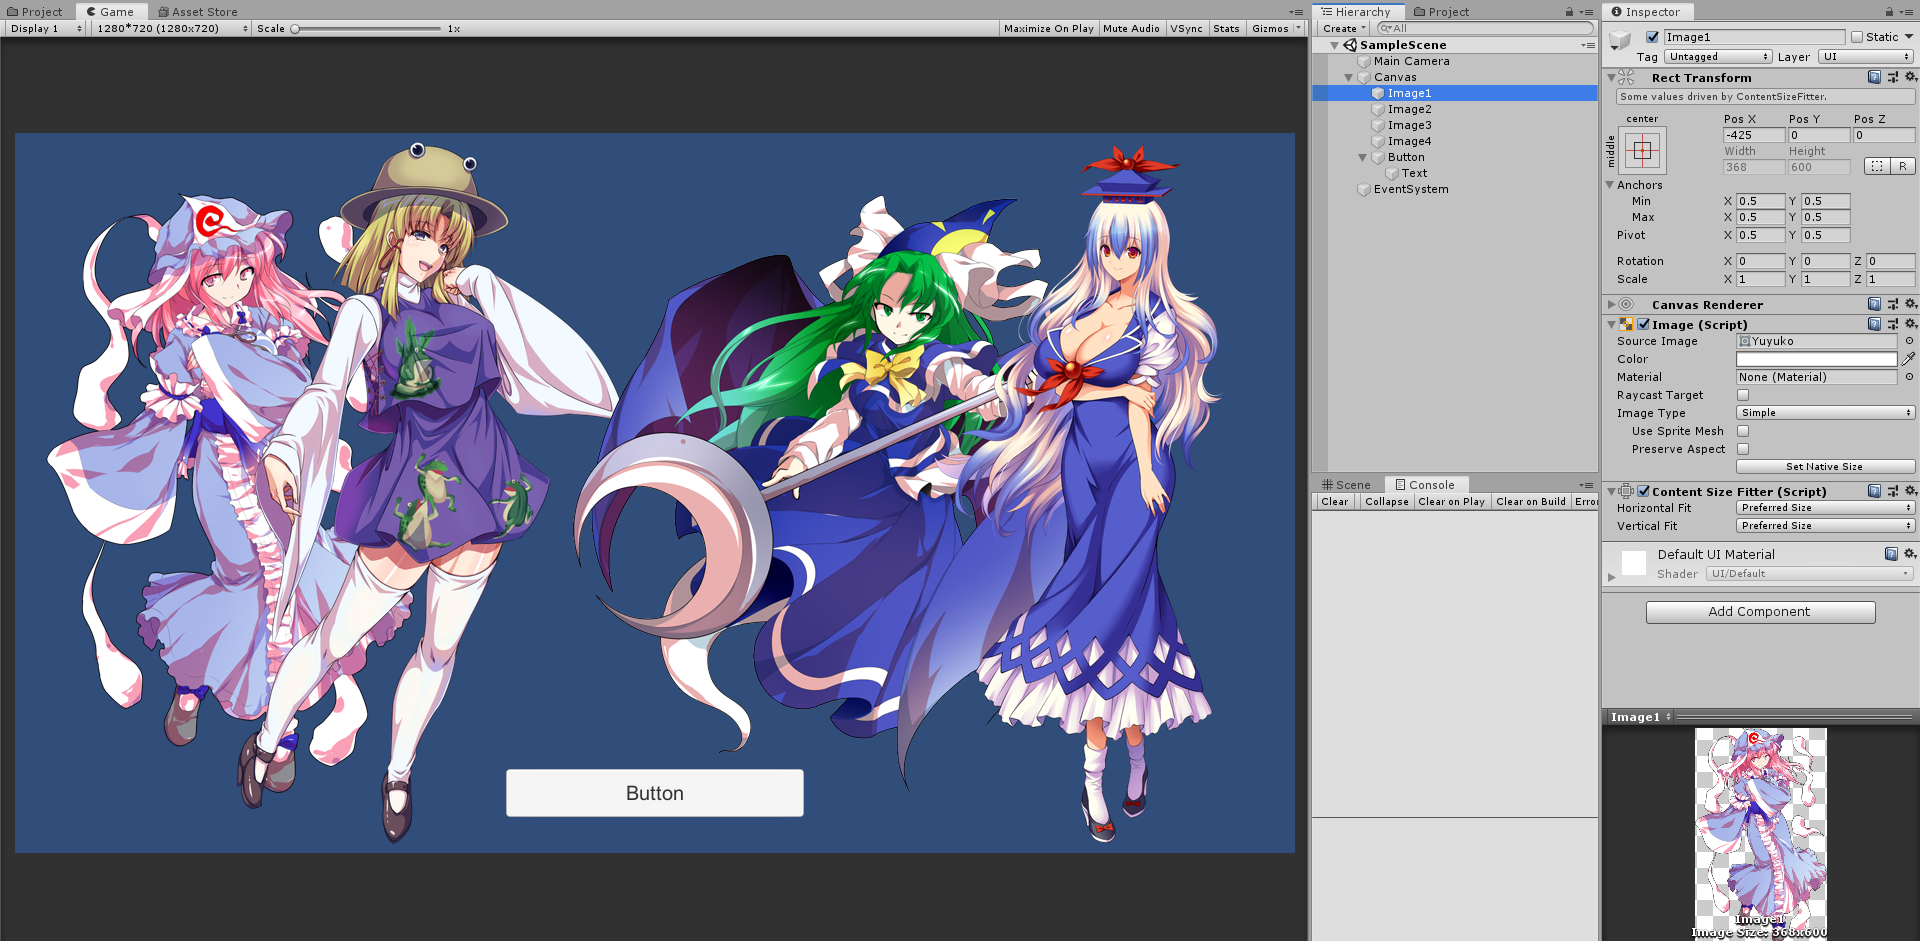Toggle Mute Audio in Game view
This screenshot has height=941, width=1920.
tap(1131, 28)
